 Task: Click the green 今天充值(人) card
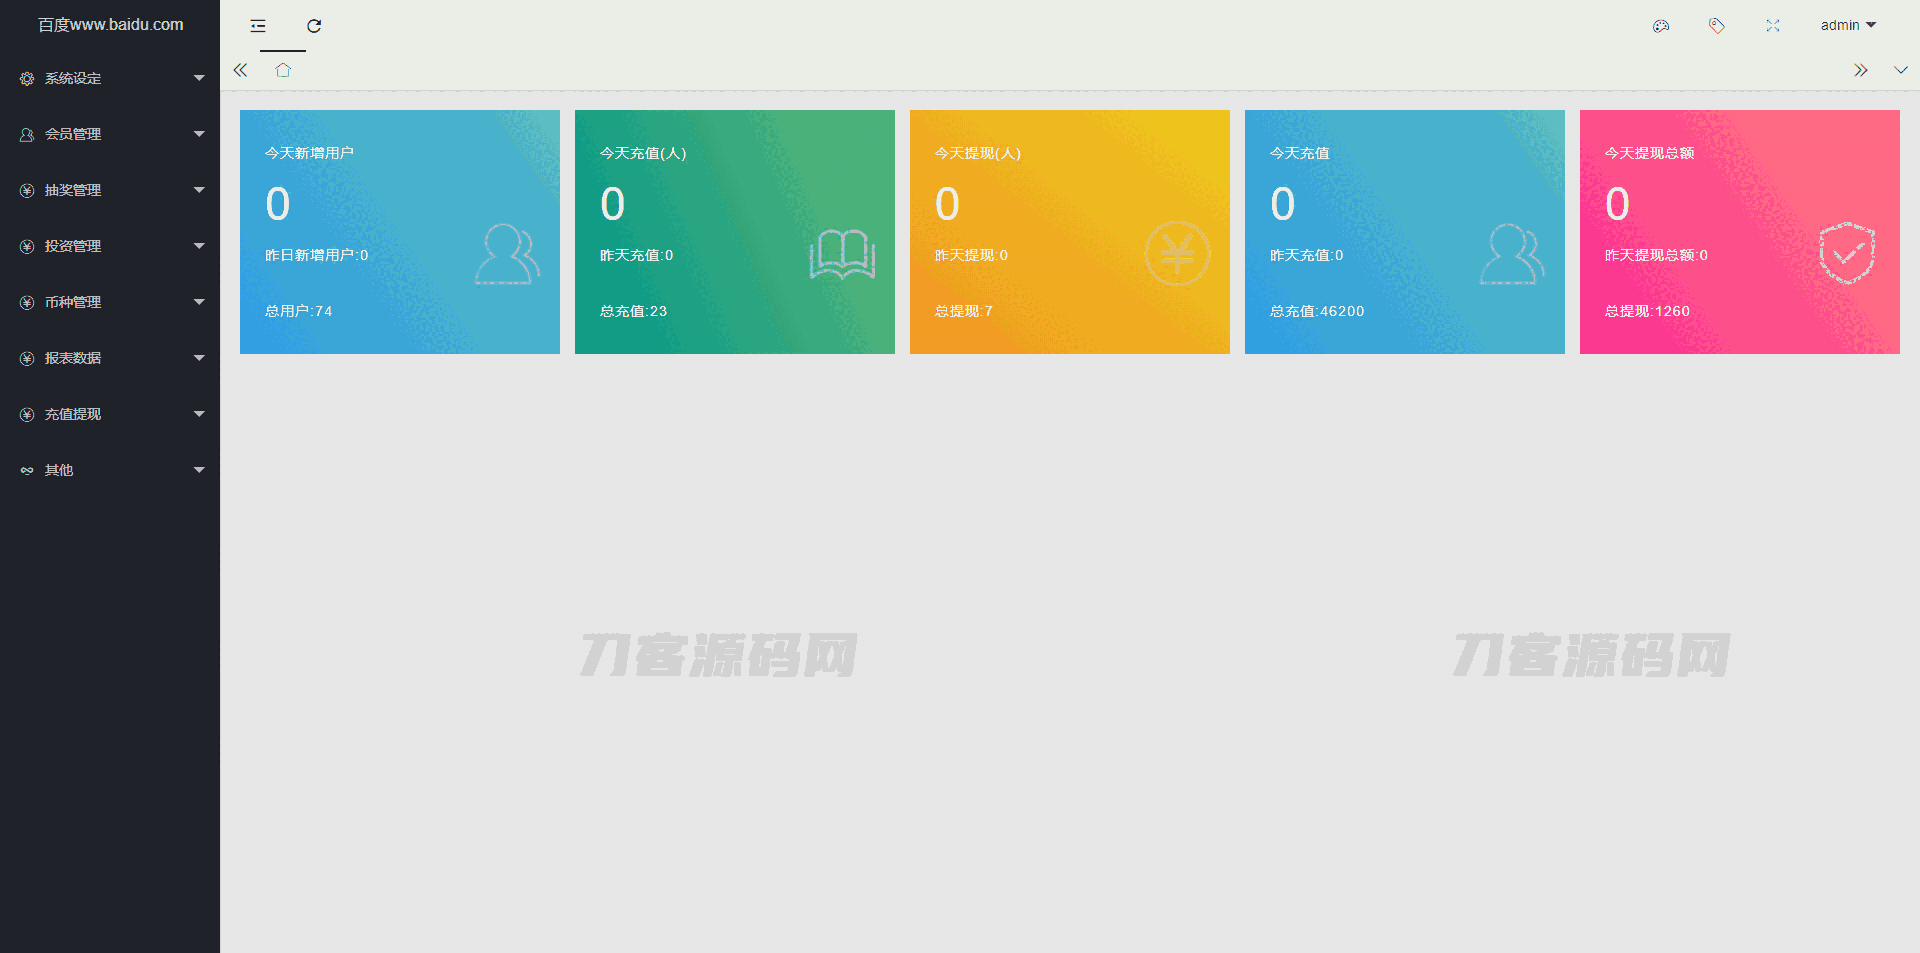coord(734,231)
